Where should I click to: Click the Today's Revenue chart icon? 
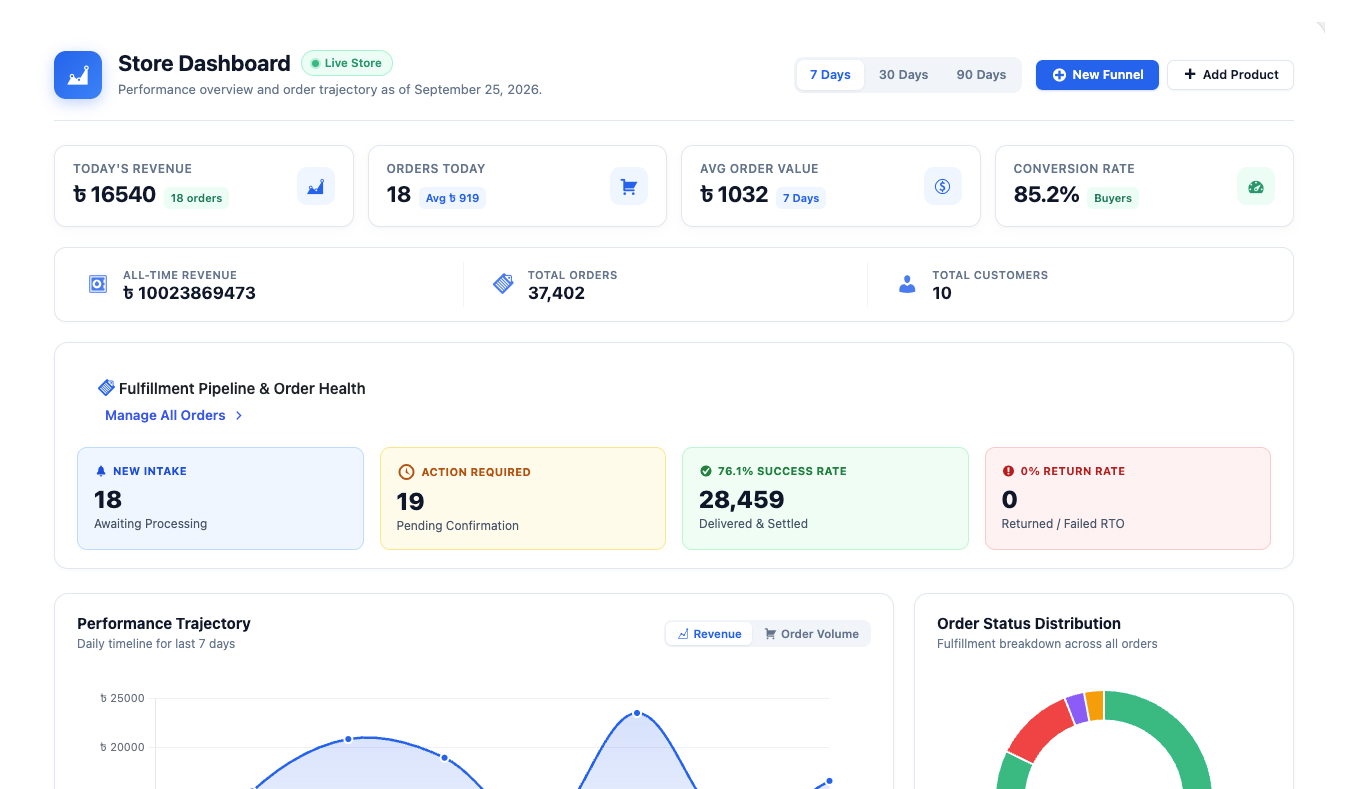[x=316, y=186]
